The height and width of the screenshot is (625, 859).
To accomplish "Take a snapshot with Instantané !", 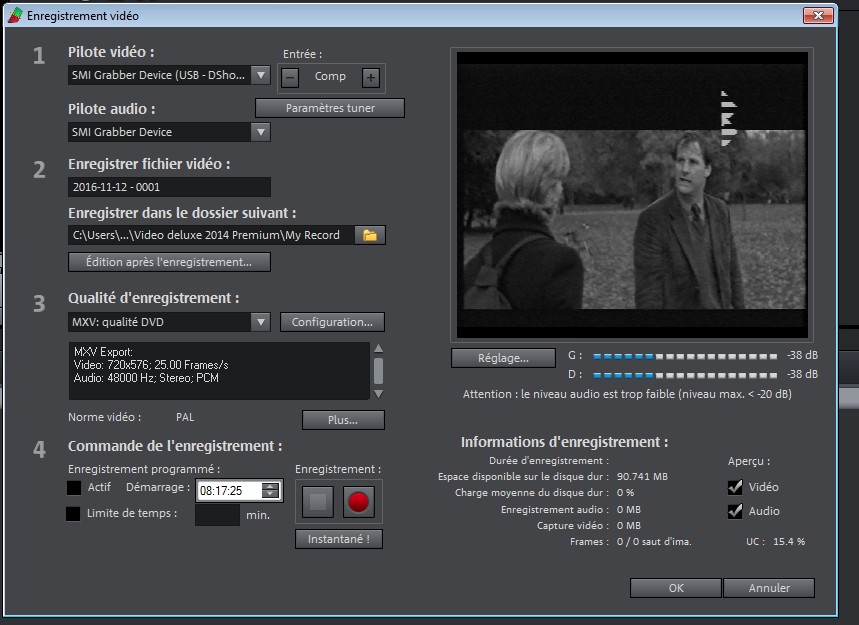I will pos(339,539).
